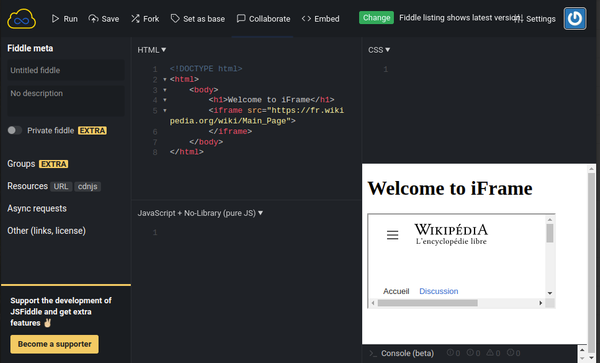The width and height of the screenshot is (600, 363).
Task: Expand the JavaScript library dropdown
Action: [x=200, y=213]
